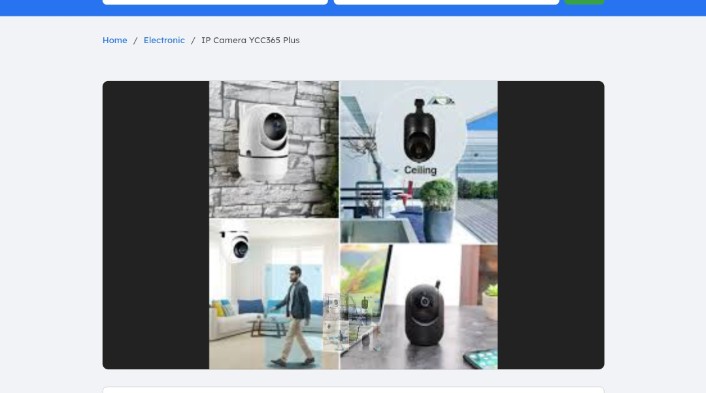Click the man walking in living room
The width and height of the screenshot is (706, 393).
pyautogui.click(x=295, y=315)
